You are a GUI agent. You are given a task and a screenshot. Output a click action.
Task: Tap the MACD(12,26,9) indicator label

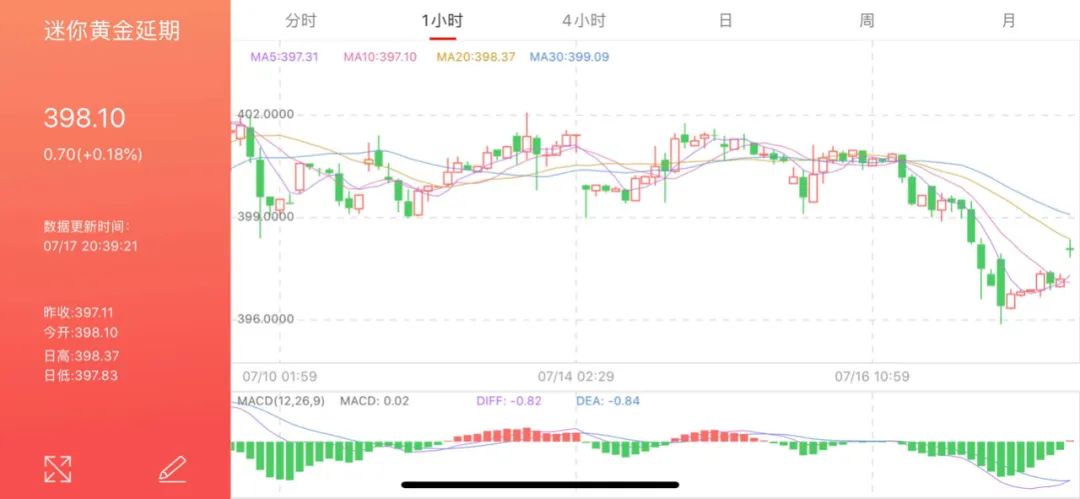point(280,400)
